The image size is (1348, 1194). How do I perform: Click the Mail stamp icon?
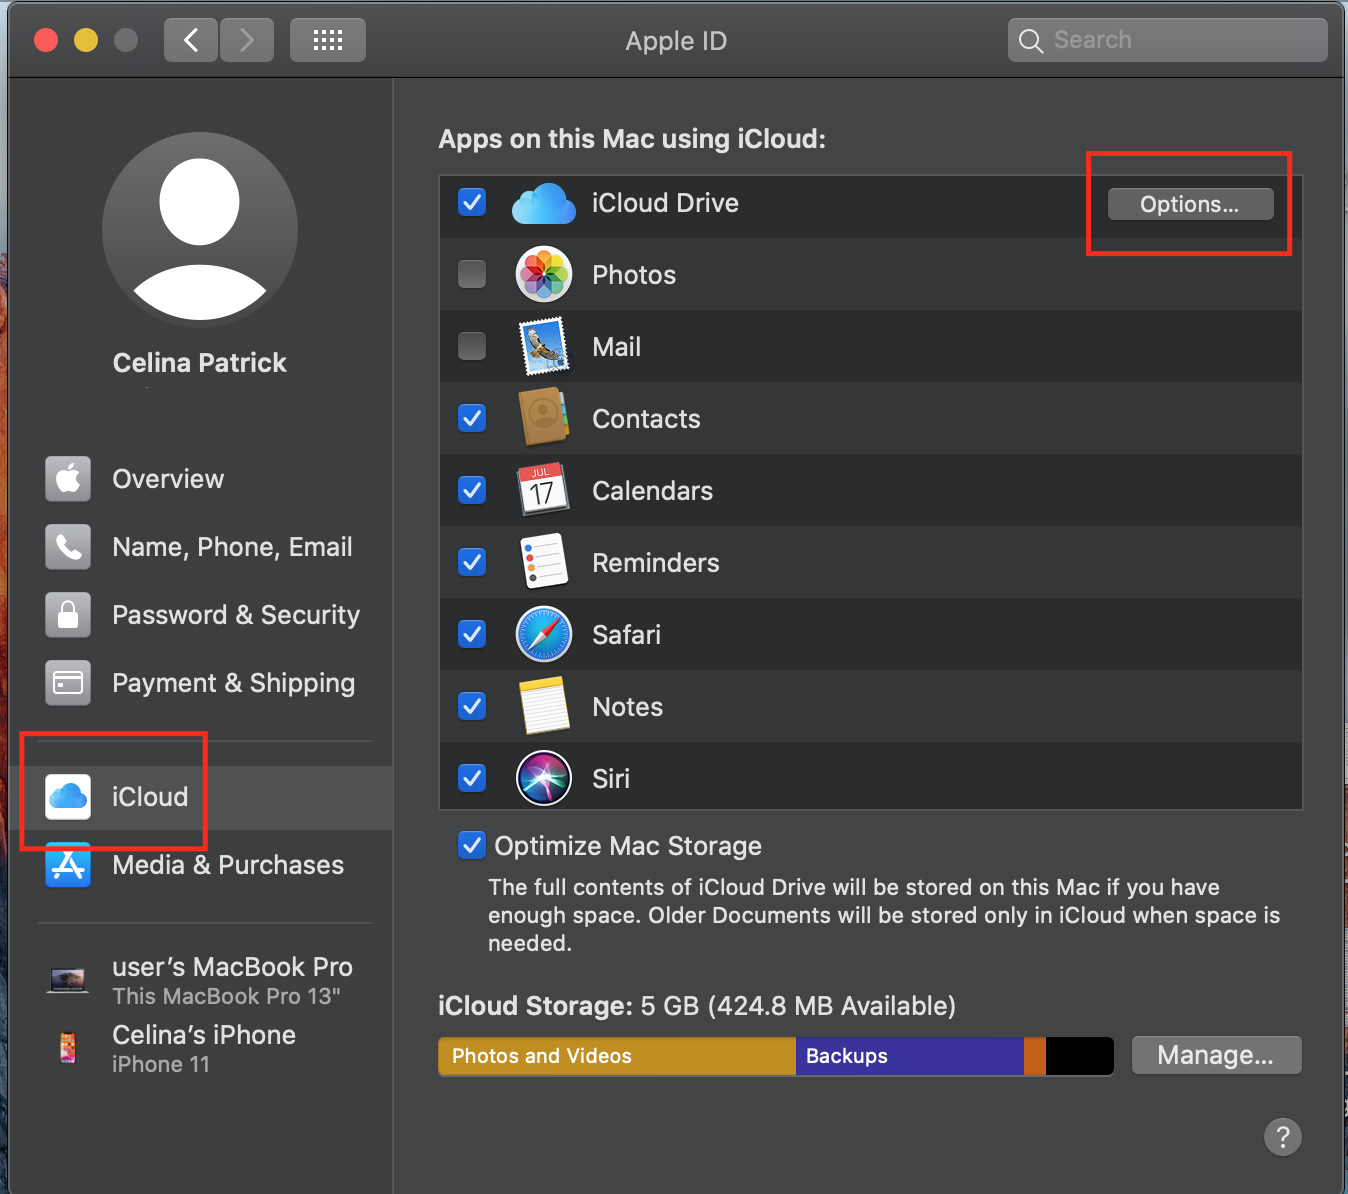pyautogui.click(x=543, y=346)
